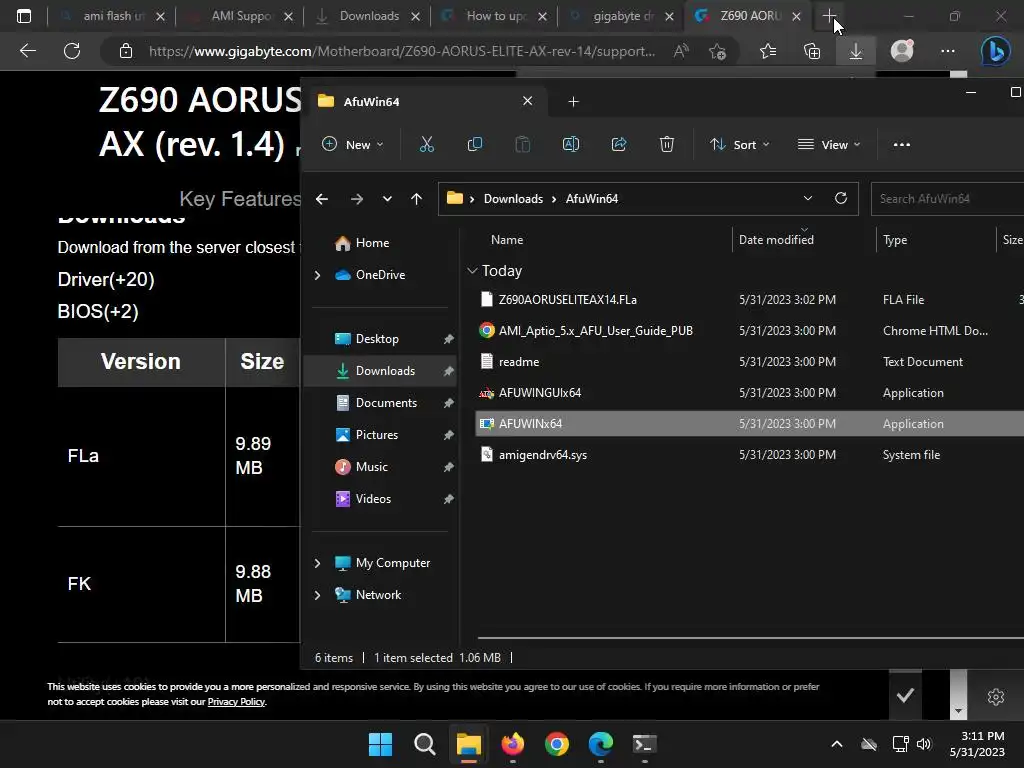Select Home in the navigation pane
Screen dimensions: 1024x768
tap(372, 243)
